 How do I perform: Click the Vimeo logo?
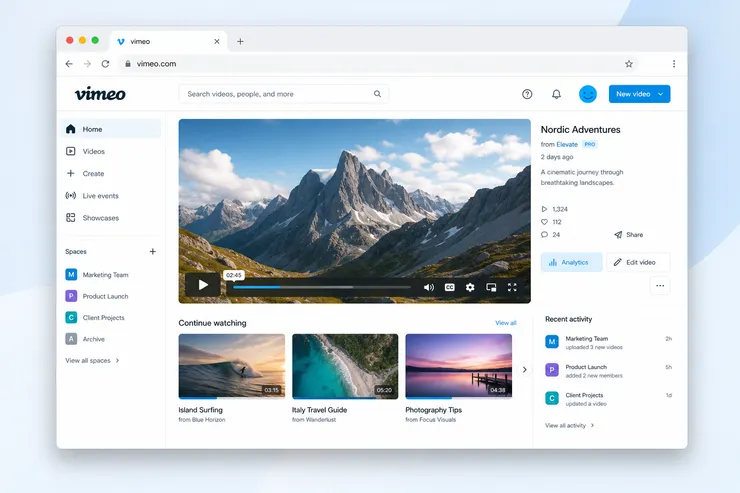[100, 94]
